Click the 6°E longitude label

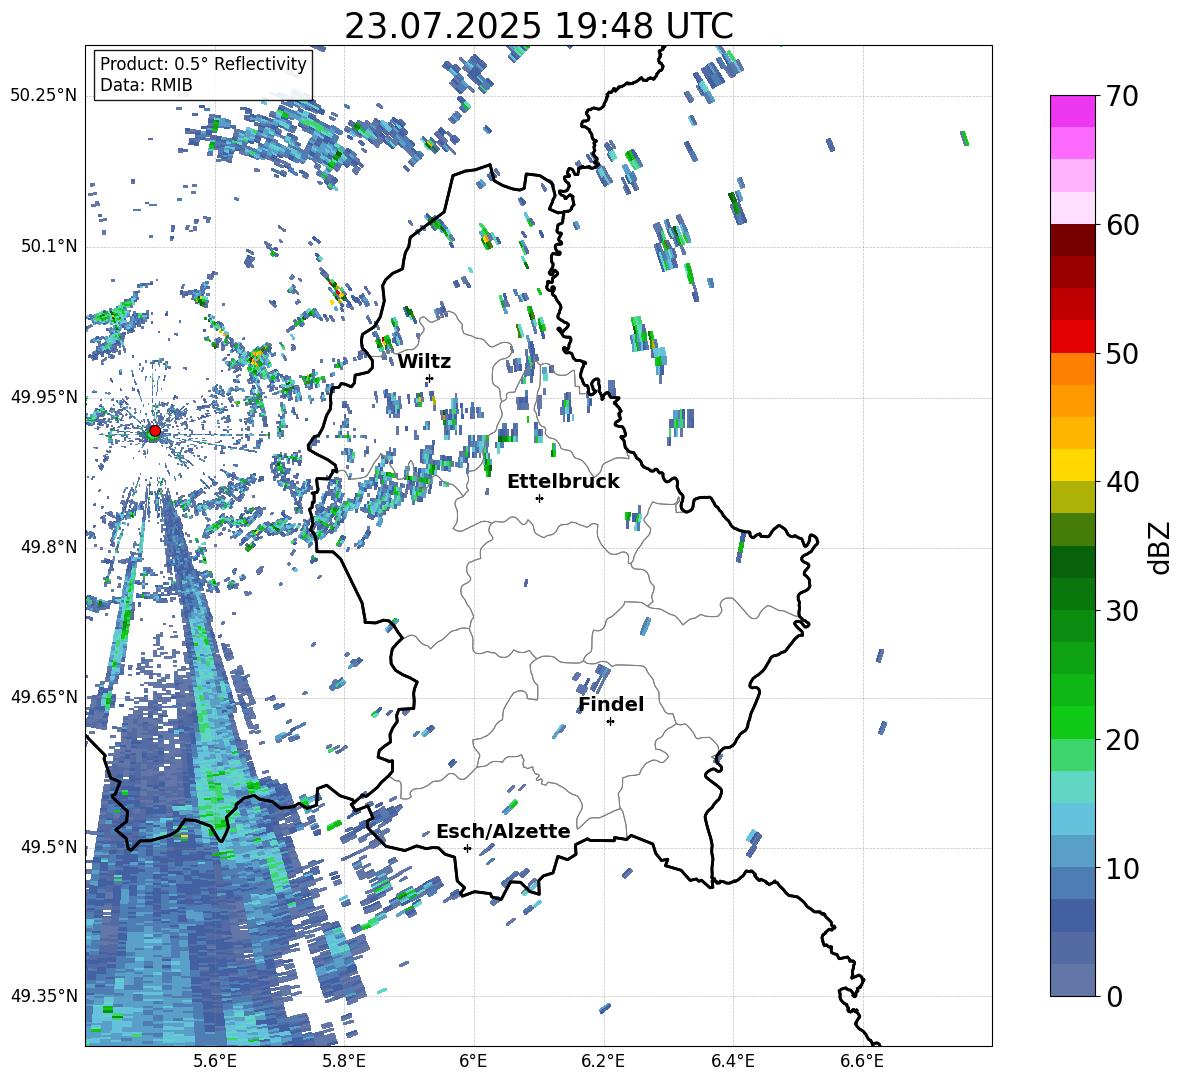(473, 1061)
